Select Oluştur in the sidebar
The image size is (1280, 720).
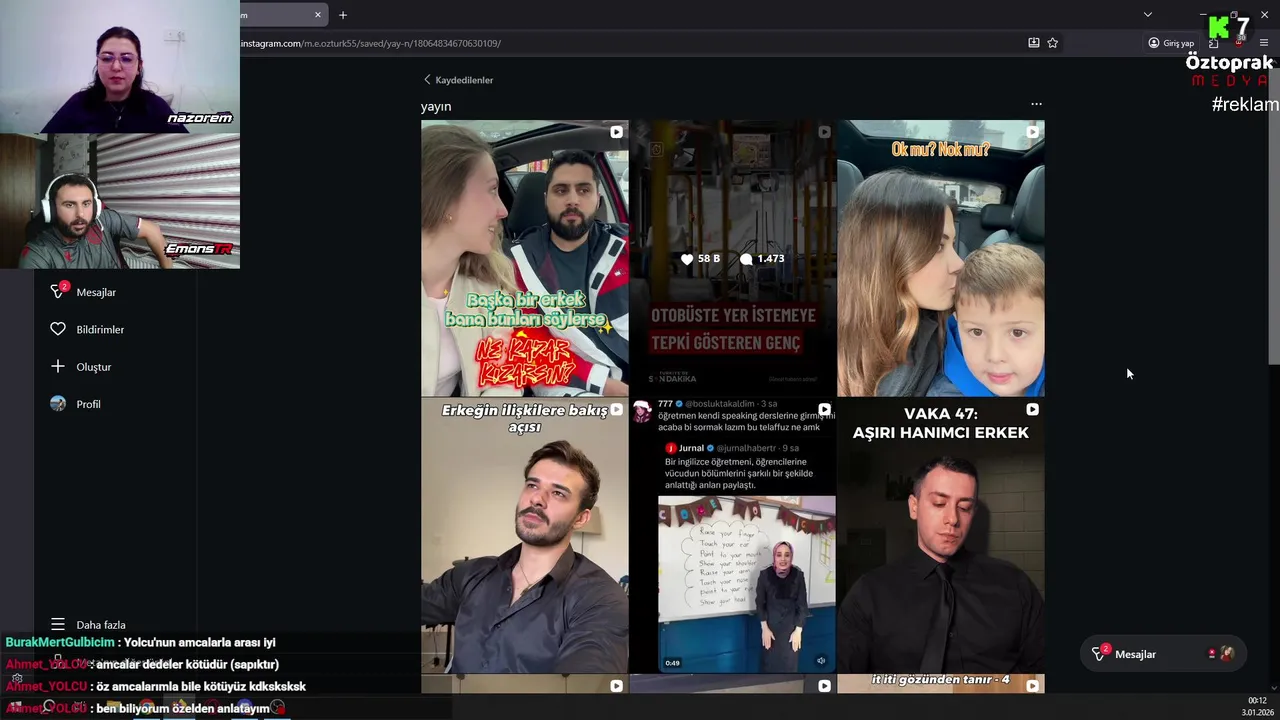94,367
